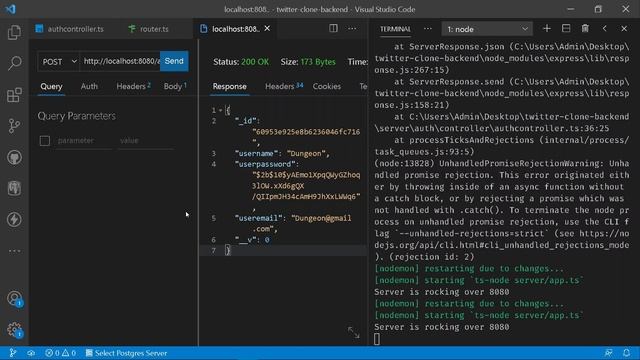Screen dimensions: 640x360
Task: Open the Manage settings gear
Action: click(14, 329)
